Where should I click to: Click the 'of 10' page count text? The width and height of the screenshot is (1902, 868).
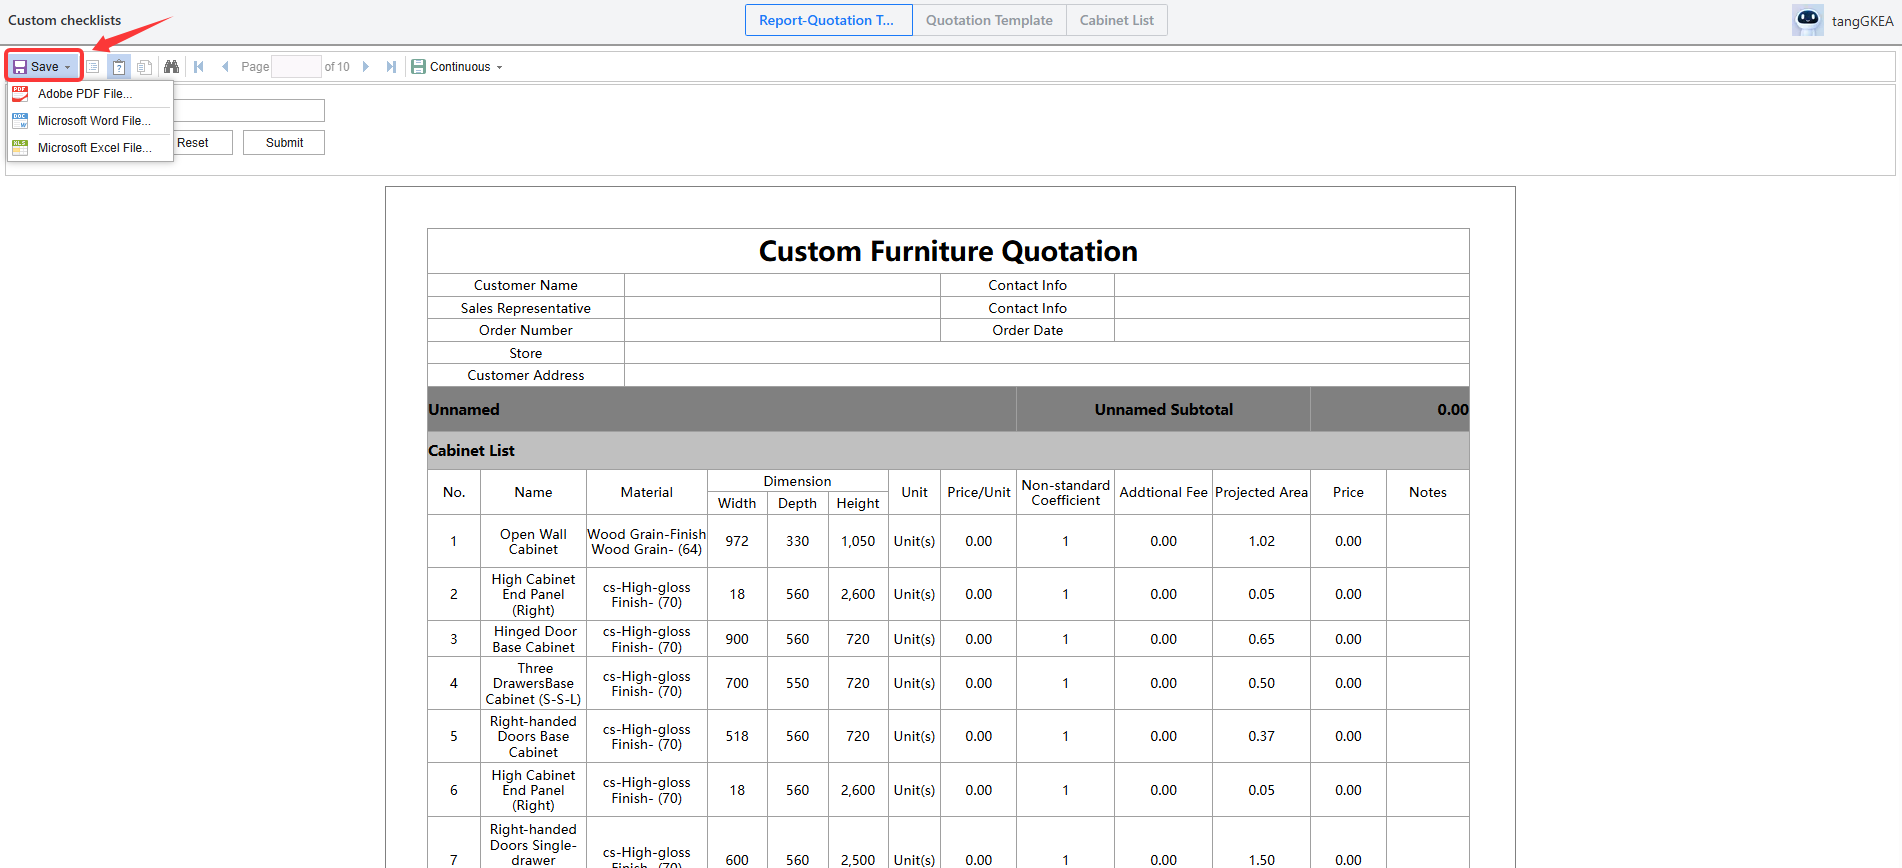tap(337, 67)
